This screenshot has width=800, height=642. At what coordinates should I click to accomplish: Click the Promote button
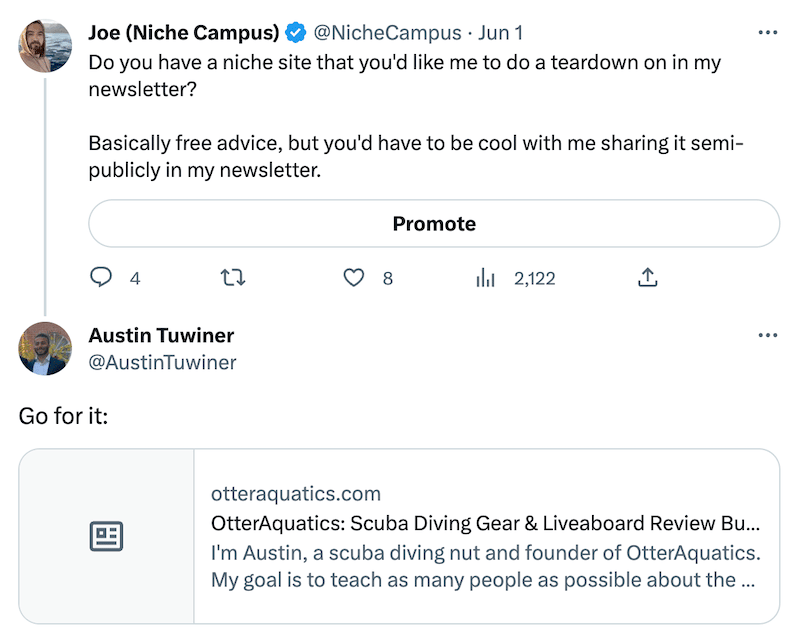[x=434, y=224]
